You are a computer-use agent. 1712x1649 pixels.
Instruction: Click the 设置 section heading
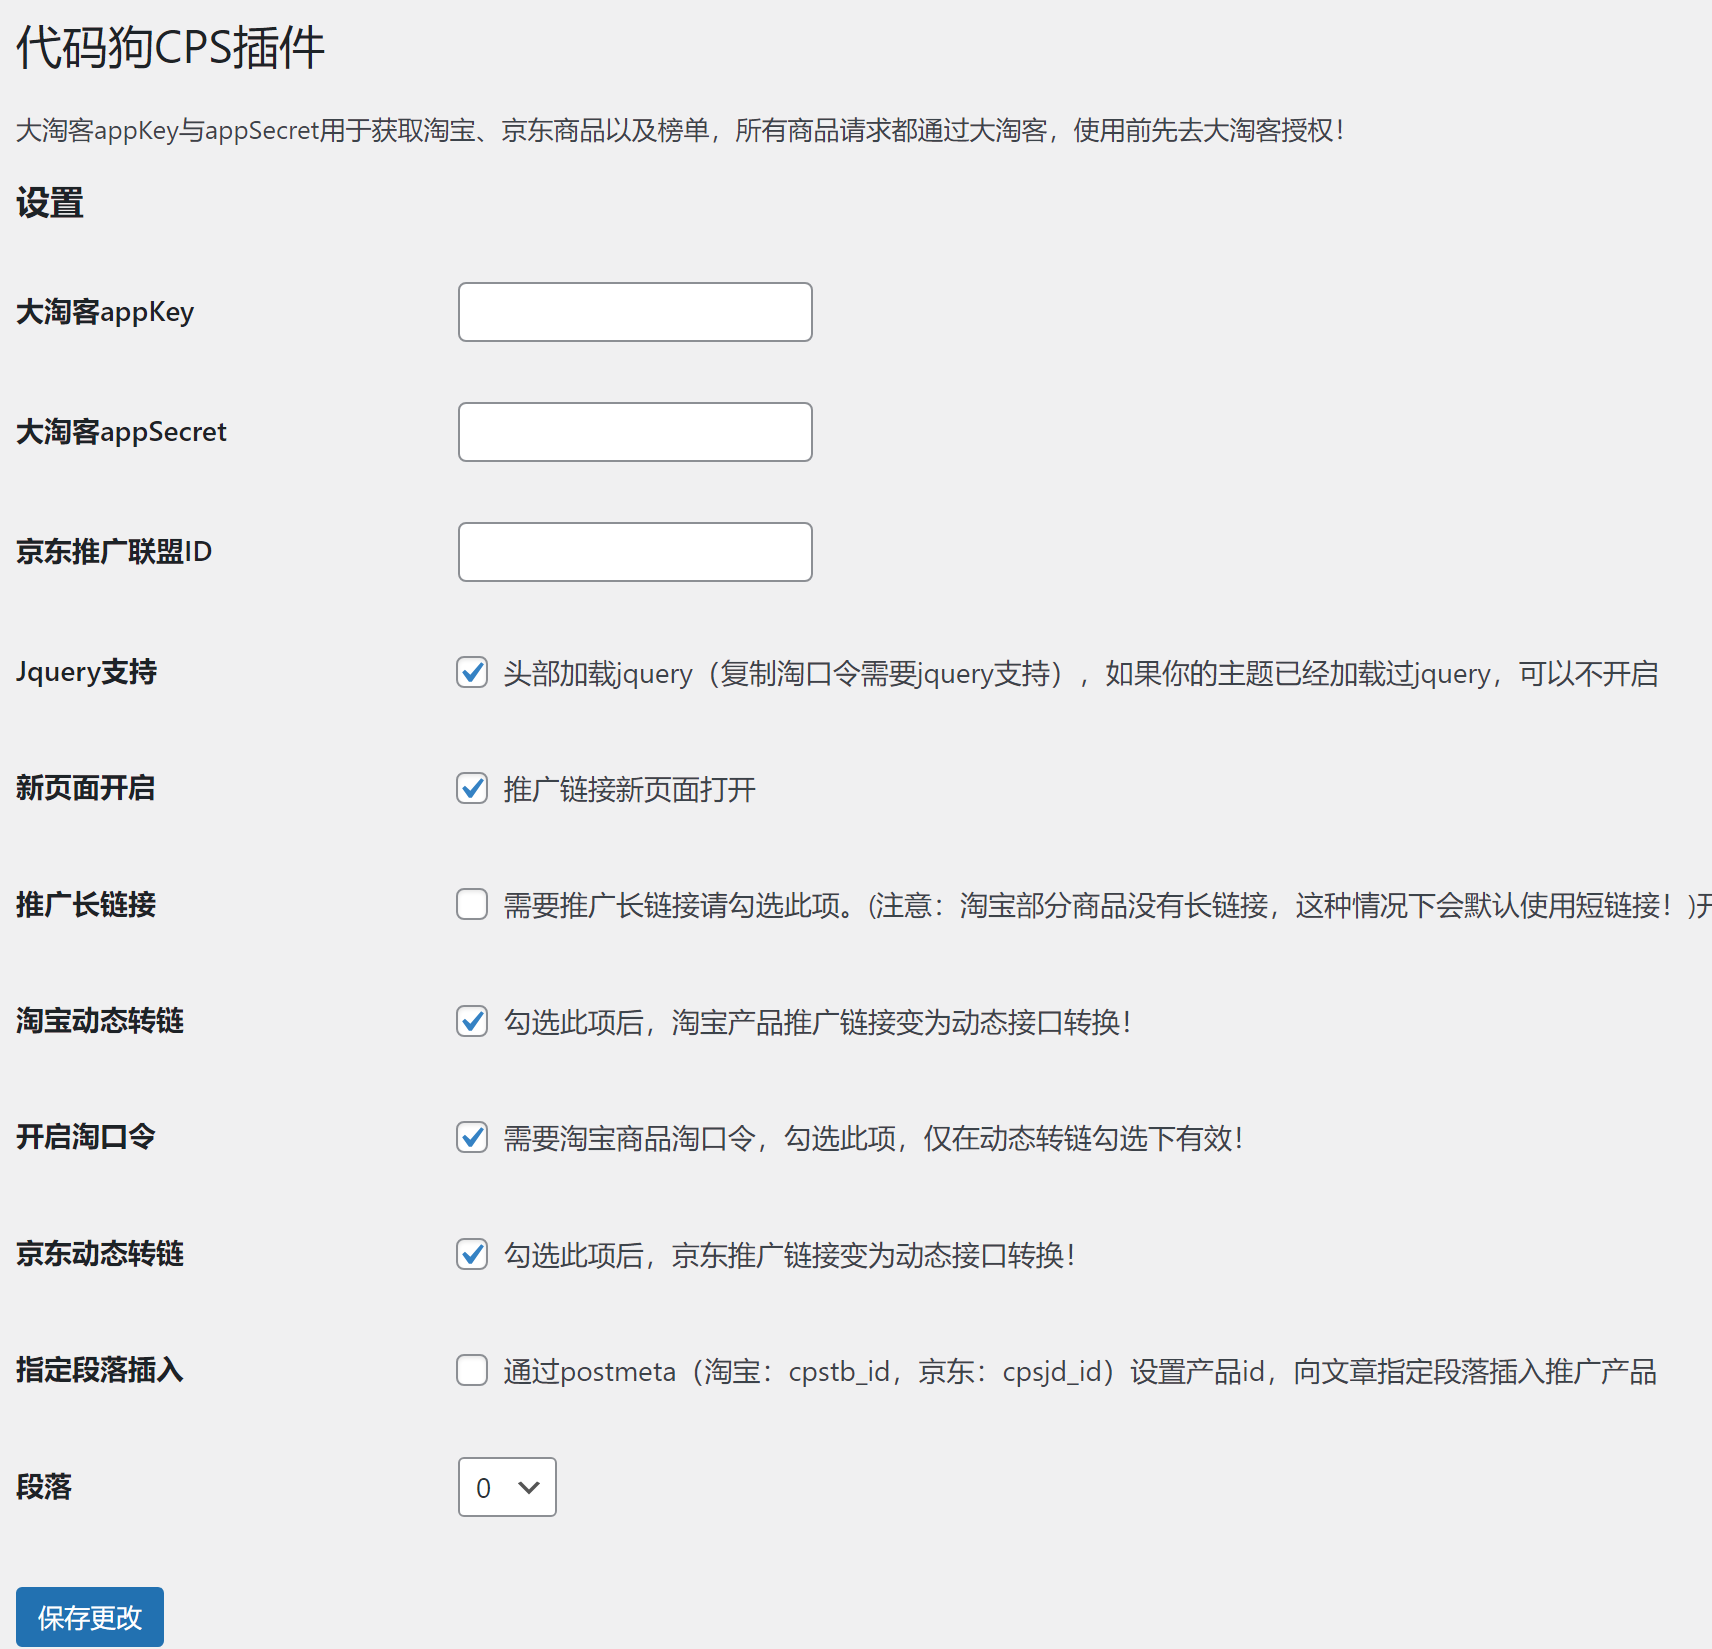[x=50, y=203]
